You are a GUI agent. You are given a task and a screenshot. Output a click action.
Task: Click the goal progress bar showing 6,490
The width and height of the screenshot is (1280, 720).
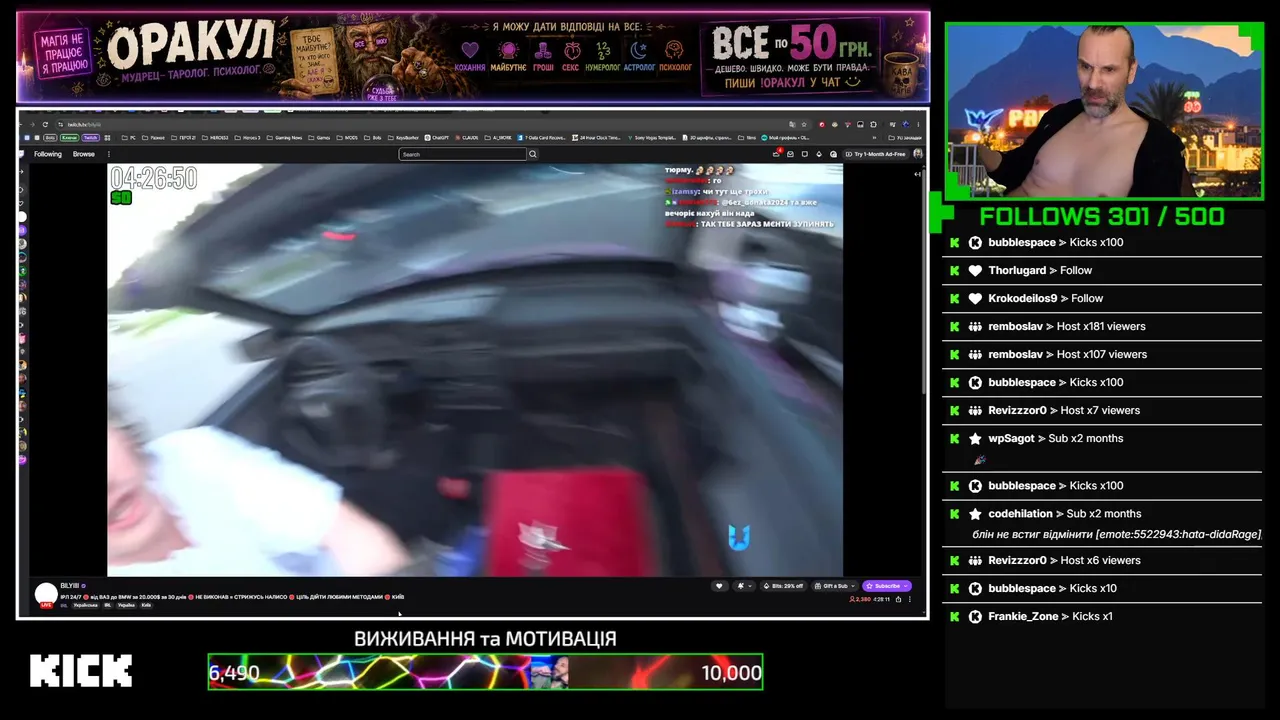[x=485, y=672]
